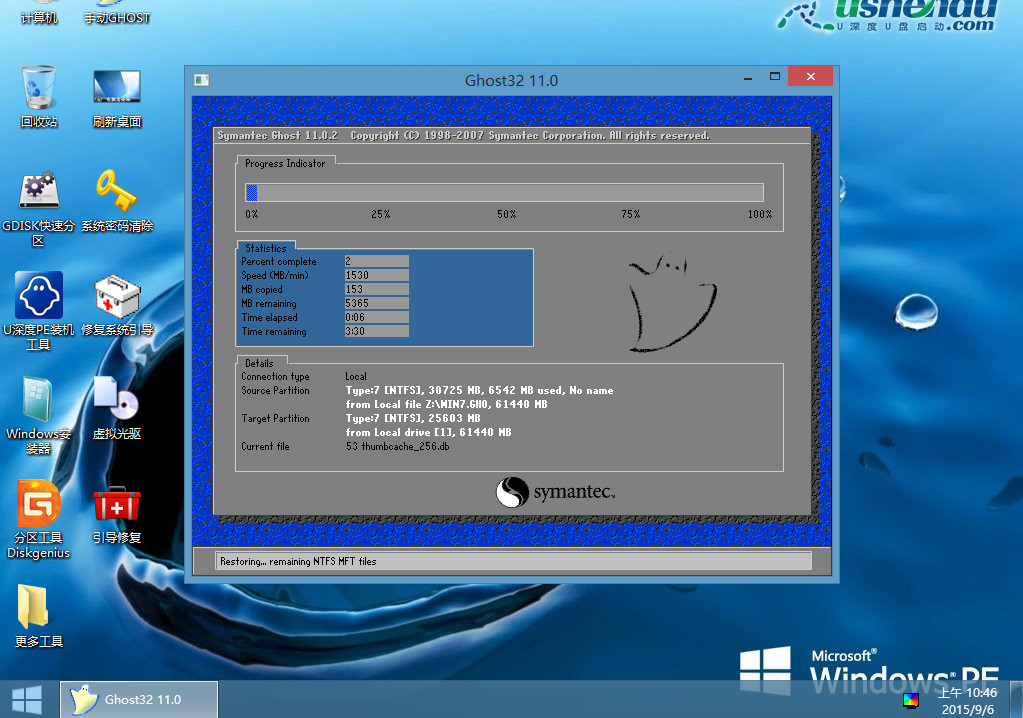Open the 虚拟光驱 virtual drive tool
Screen dimensions: 1023x718
115,402
